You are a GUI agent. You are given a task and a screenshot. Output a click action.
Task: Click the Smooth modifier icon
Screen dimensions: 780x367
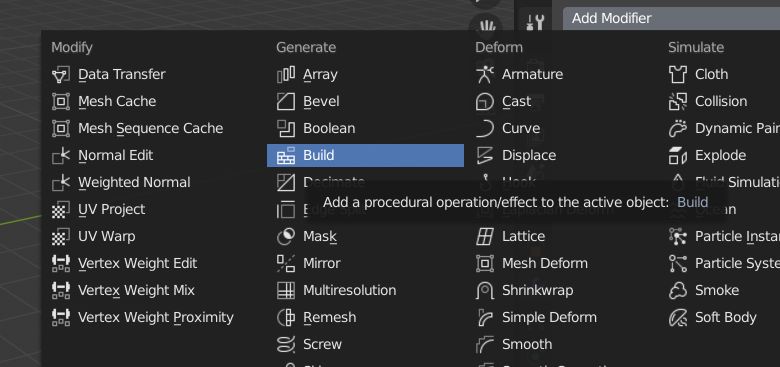(485, 344)
